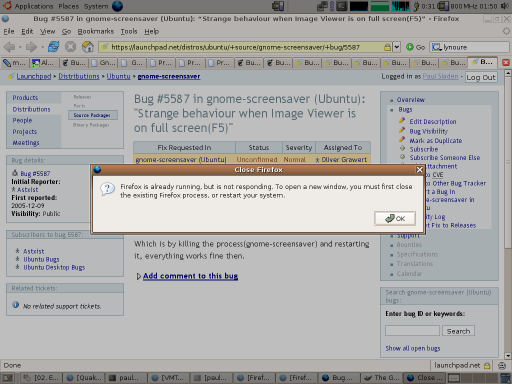Click the Search button for bug keywords
The image size is (512, 384).
click(458, 331)
